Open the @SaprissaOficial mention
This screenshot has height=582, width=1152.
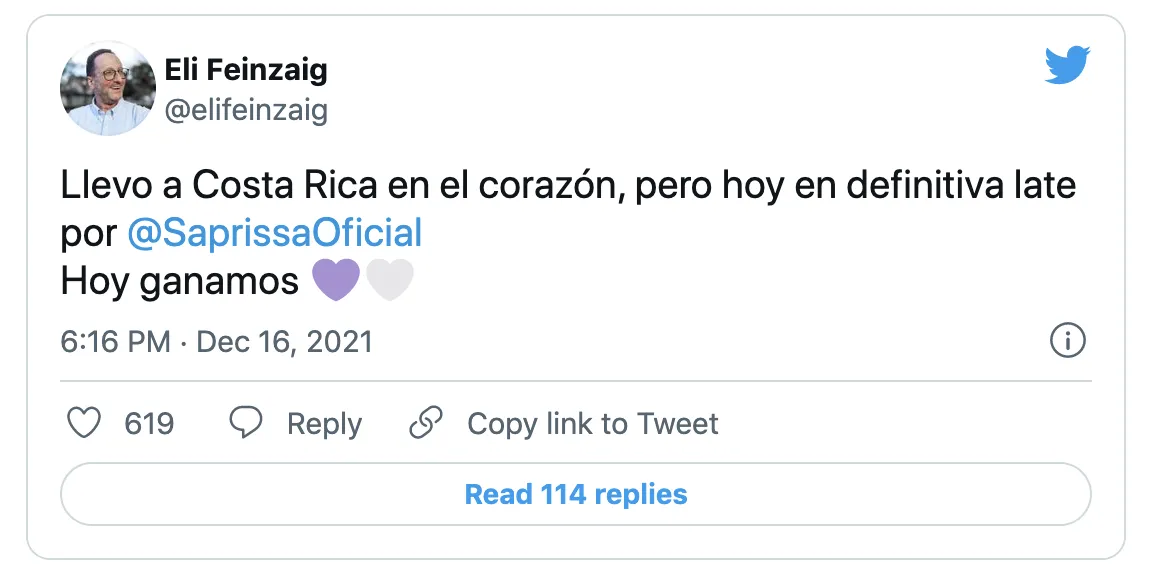[x=275, y=233]
